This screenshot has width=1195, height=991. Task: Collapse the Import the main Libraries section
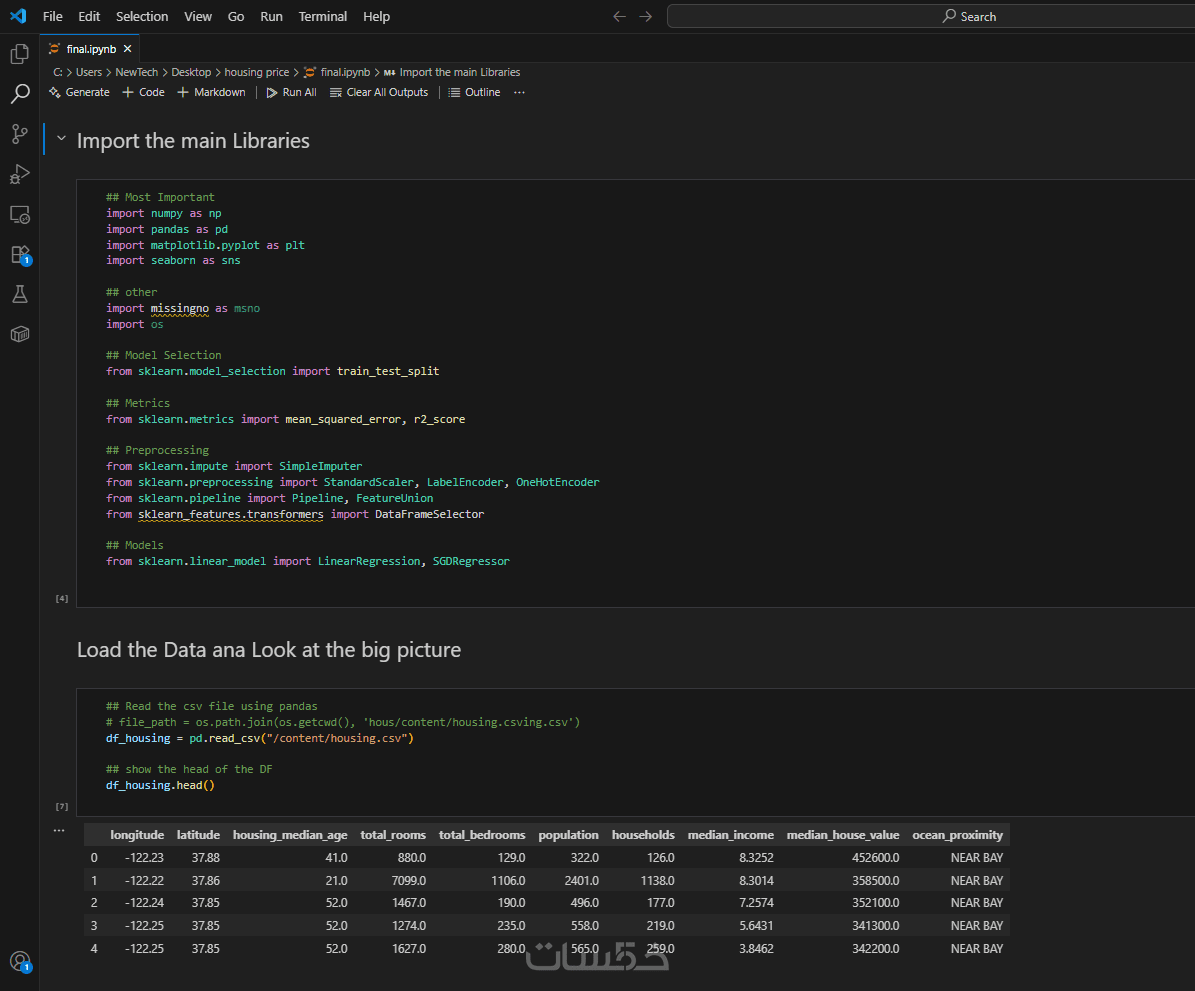pos(62,141)
